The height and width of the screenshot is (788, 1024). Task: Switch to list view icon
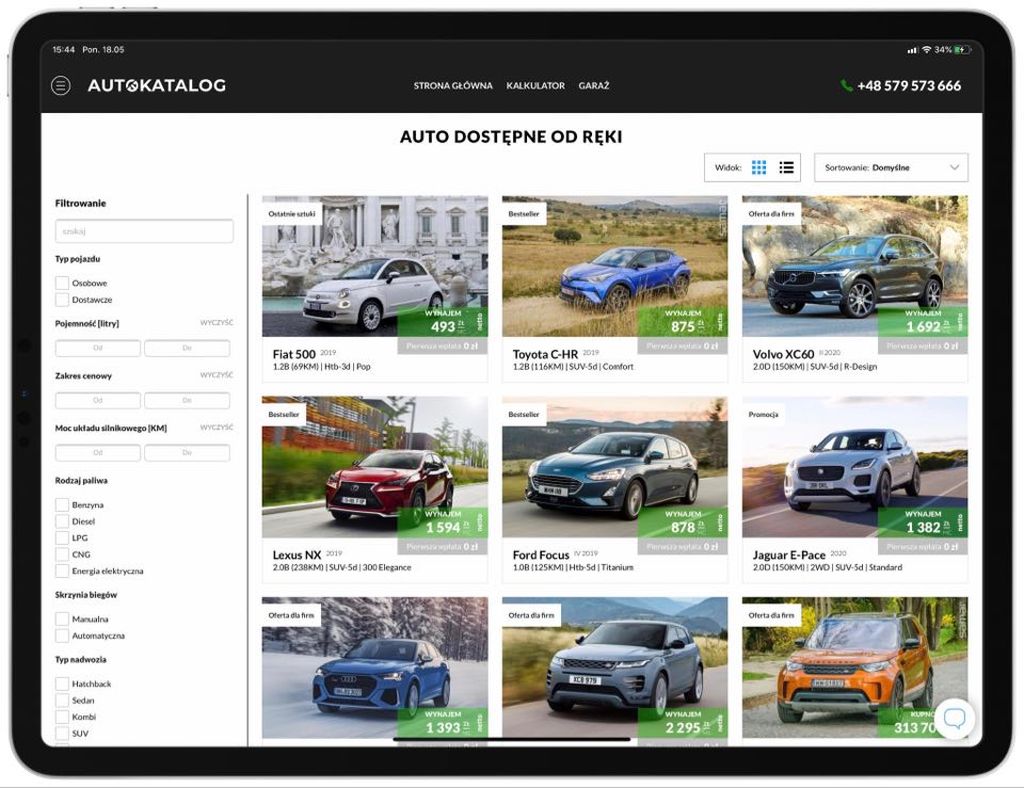tap(786, 168)
